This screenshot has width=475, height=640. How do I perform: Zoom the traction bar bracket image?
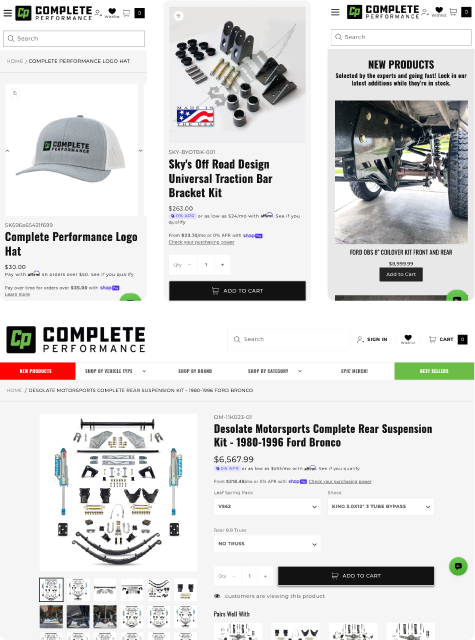(x=178, y=16)
